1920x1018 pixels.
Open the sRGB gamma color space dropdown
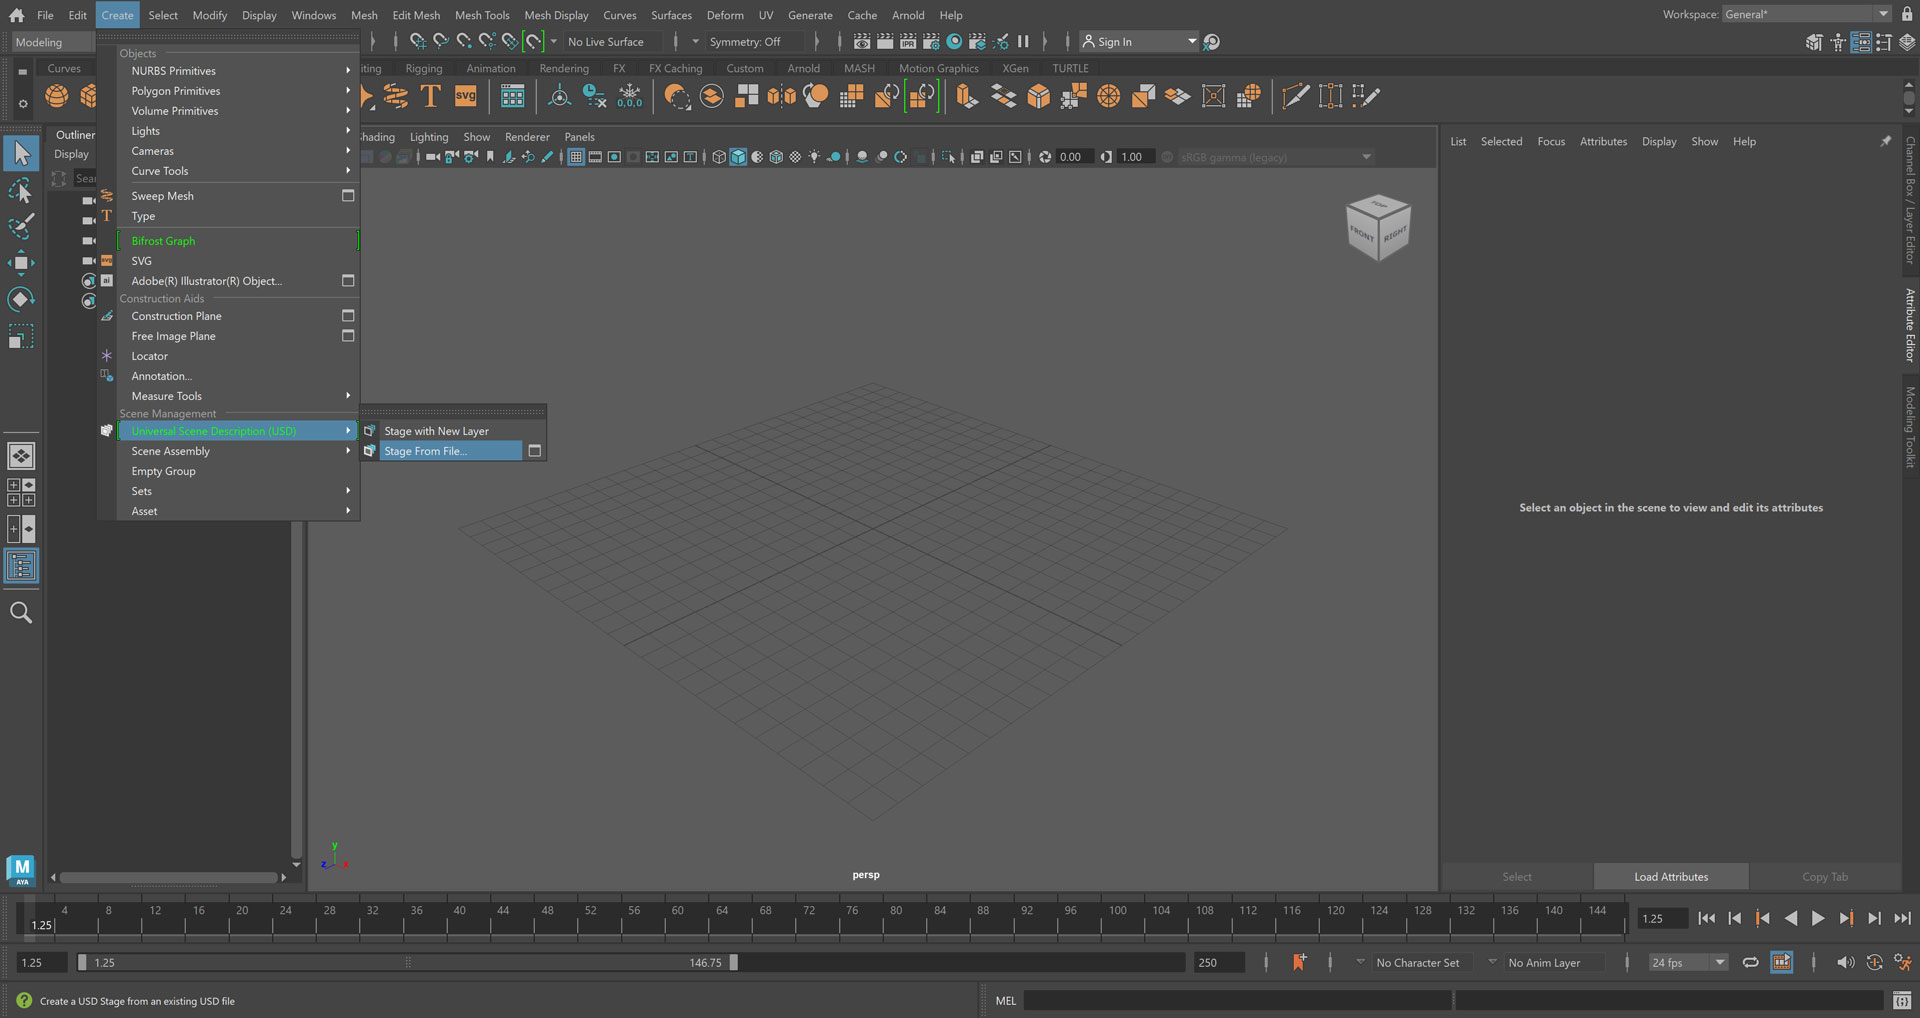[1275, 157]
